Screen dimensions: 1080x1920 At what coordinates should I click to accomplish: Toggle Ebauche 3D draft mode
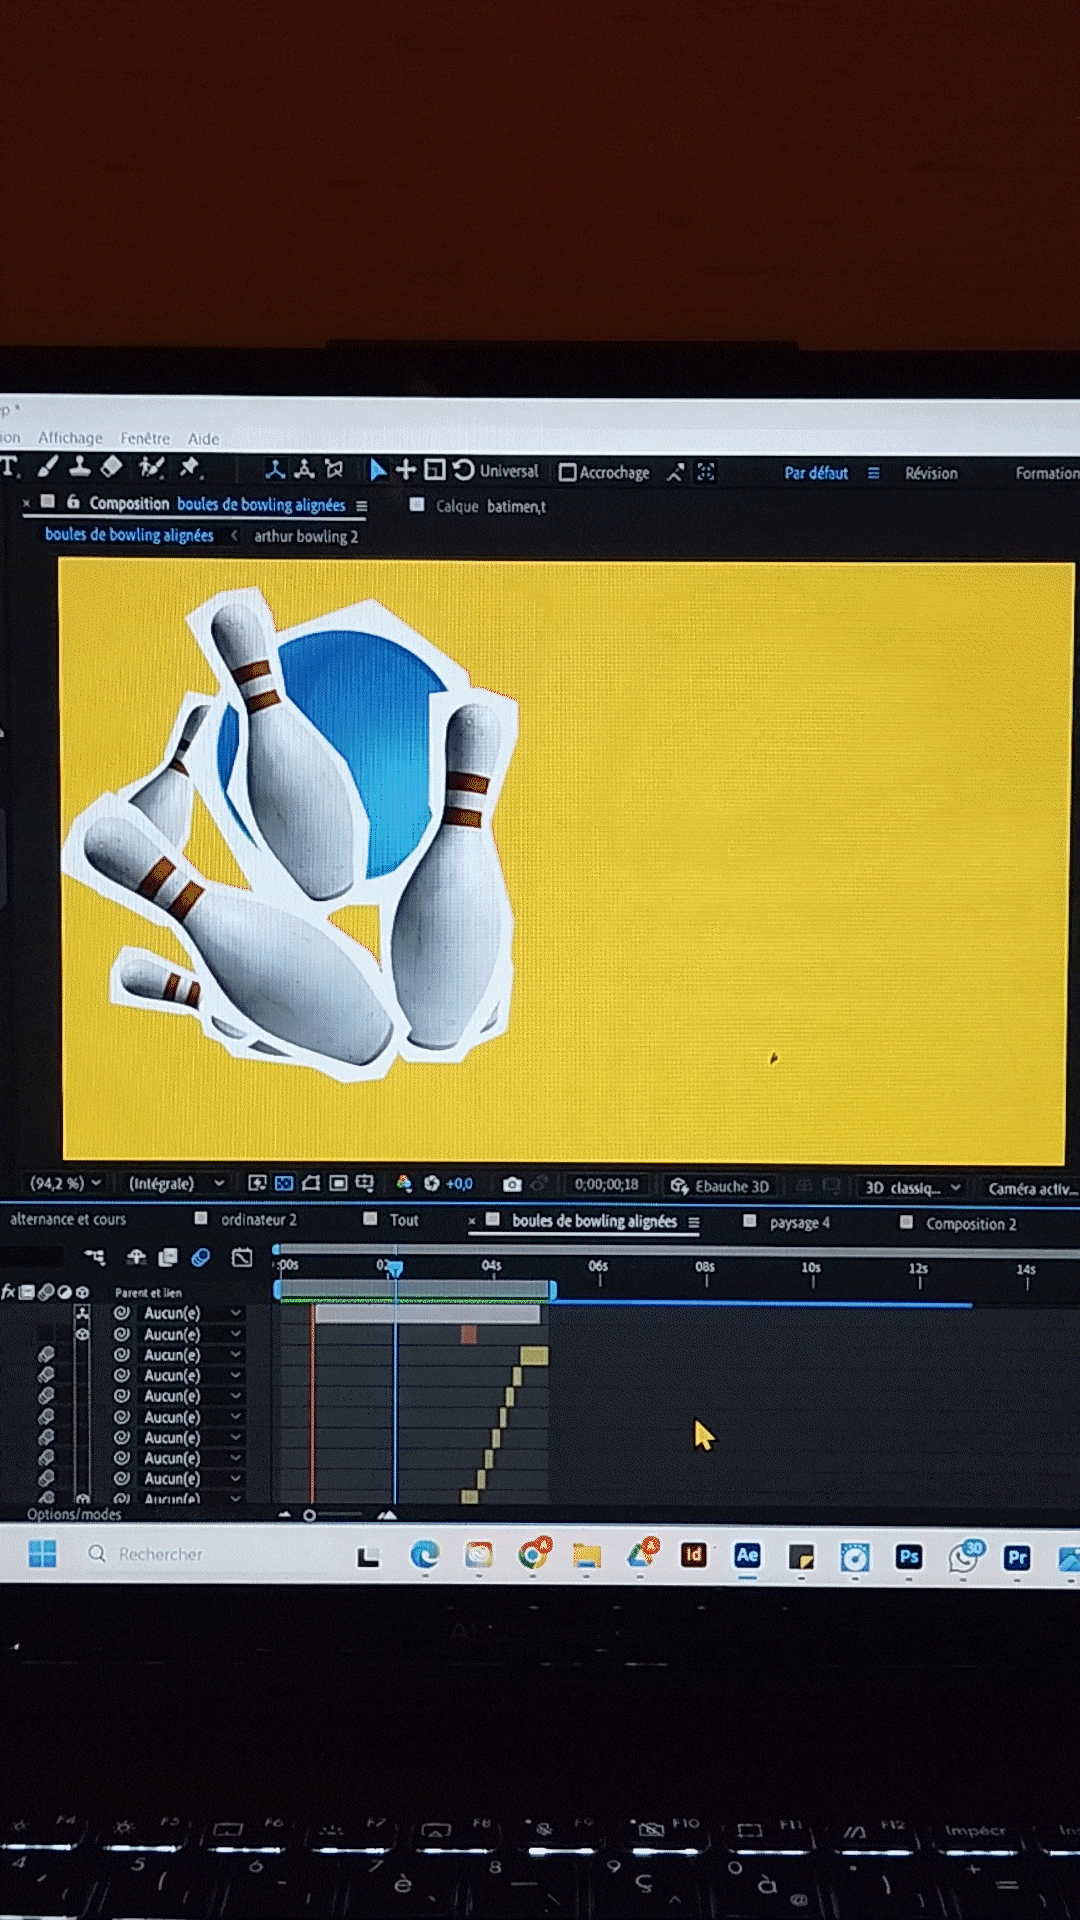pyautogui.click(x=720, y=1186)
